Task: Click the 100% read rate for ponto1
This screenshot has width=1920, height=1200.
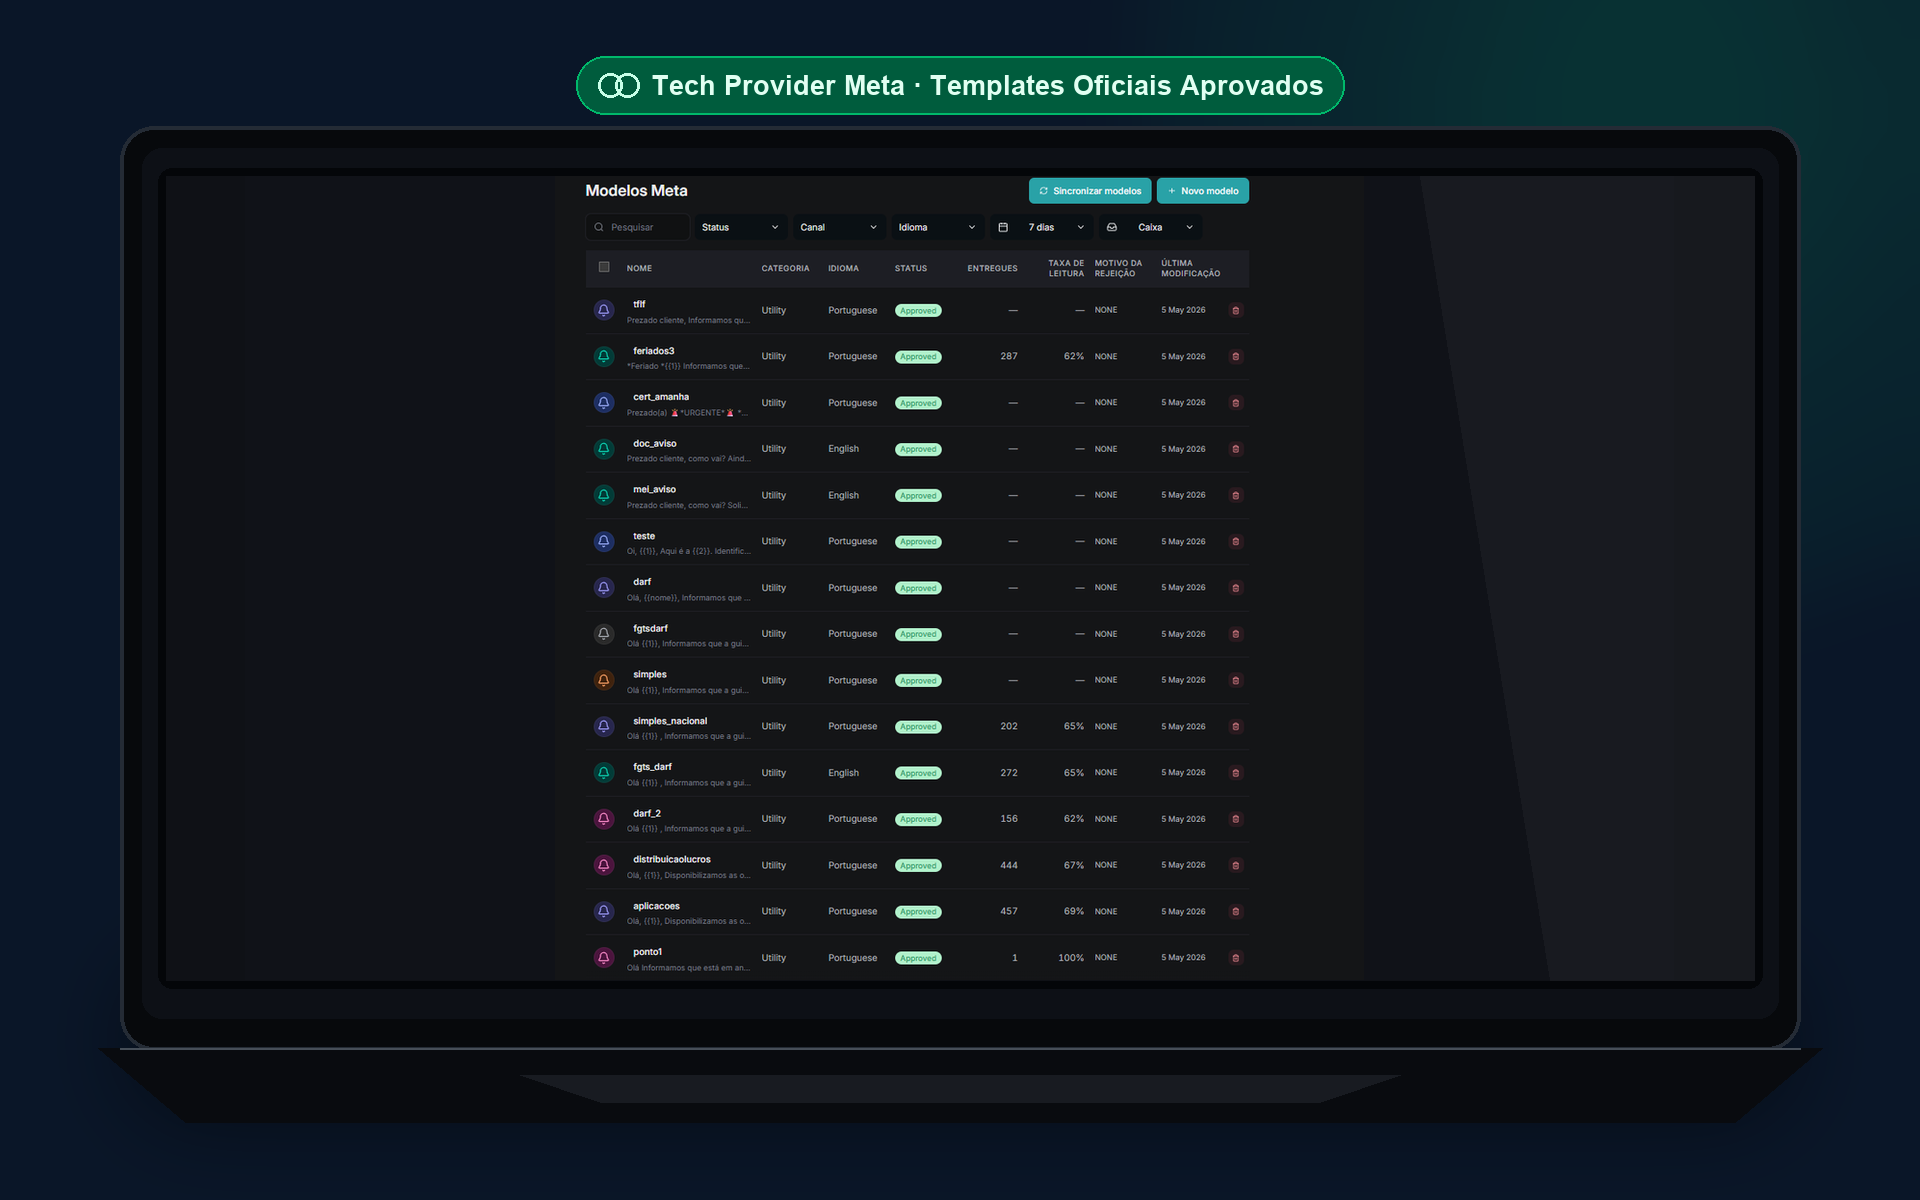Action: (x=1071, y=958)
